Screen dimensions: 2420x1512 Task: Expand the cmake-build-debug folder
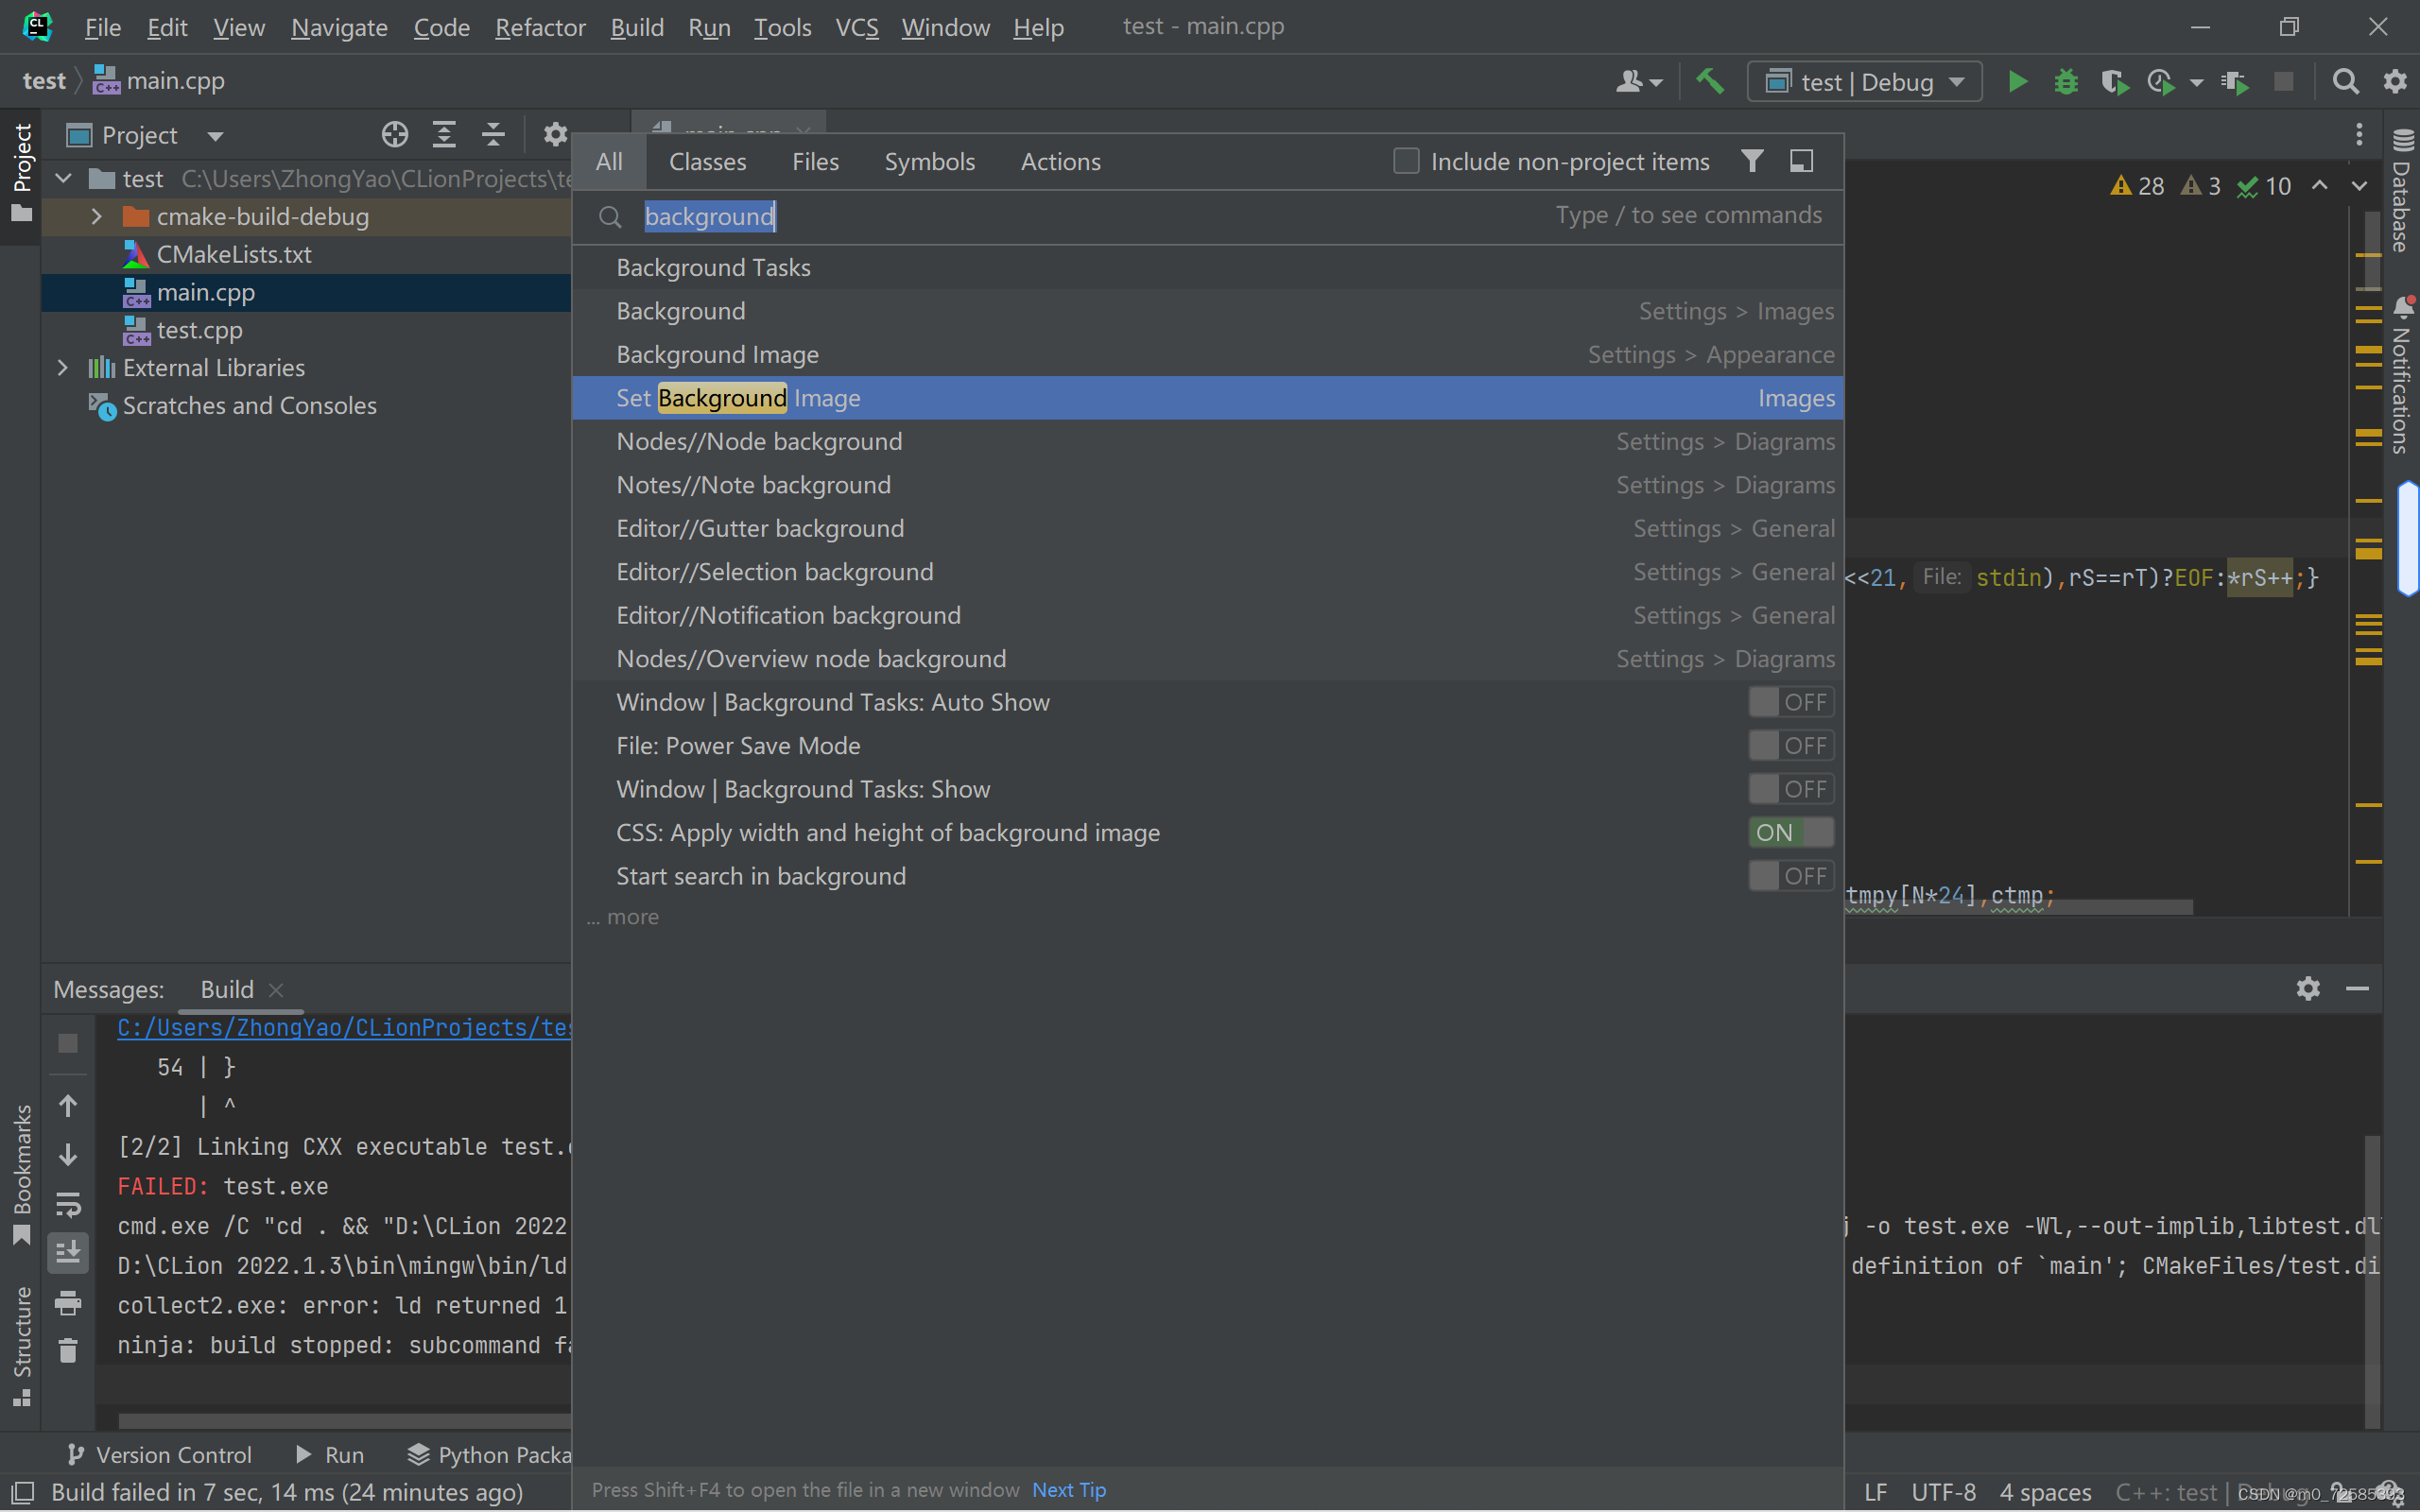tap(96, 217)
